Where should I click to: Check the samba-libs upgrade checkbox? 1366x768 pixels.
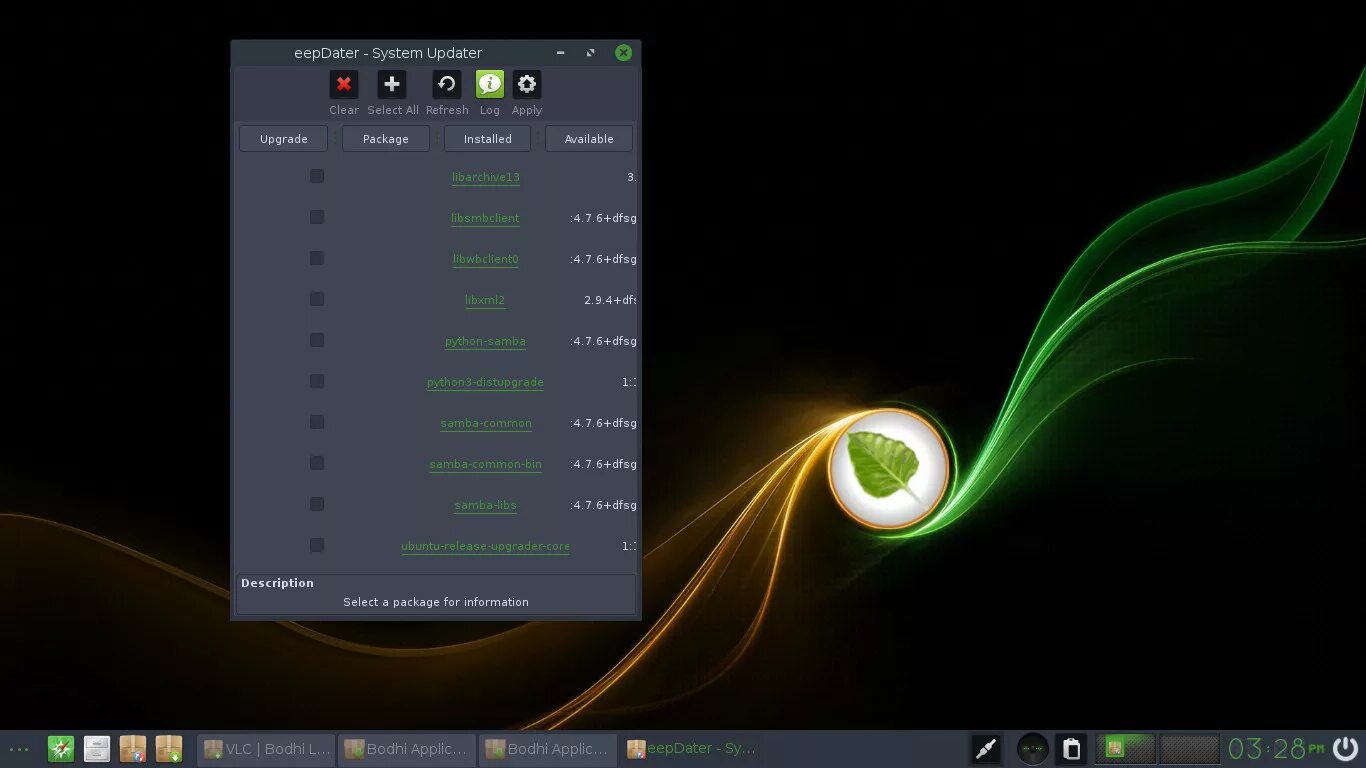pyautogui.click(x=317, y=504)
